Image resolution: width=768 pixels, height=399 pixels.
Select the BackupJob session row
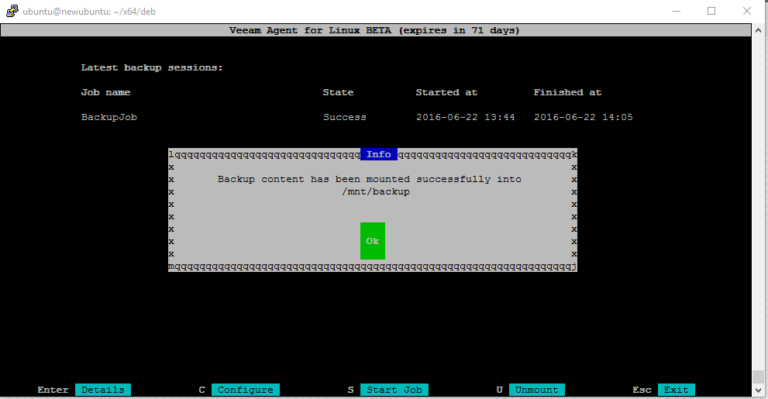[357, 117]
